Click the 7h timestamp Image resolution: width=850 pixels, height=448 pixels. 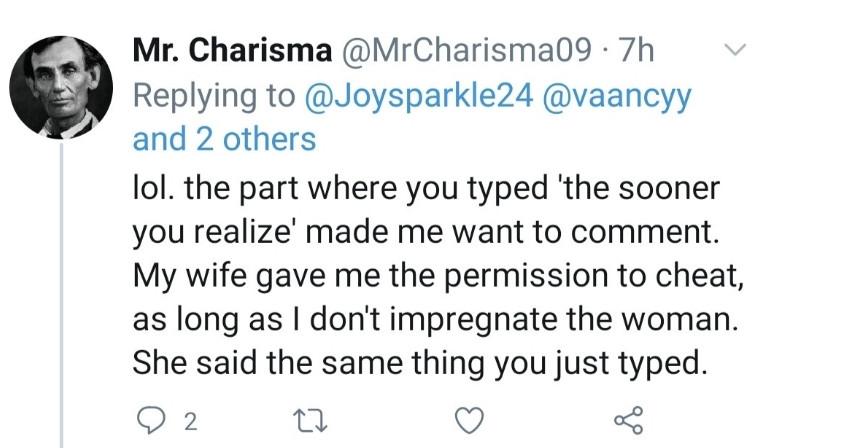(635, 50)
